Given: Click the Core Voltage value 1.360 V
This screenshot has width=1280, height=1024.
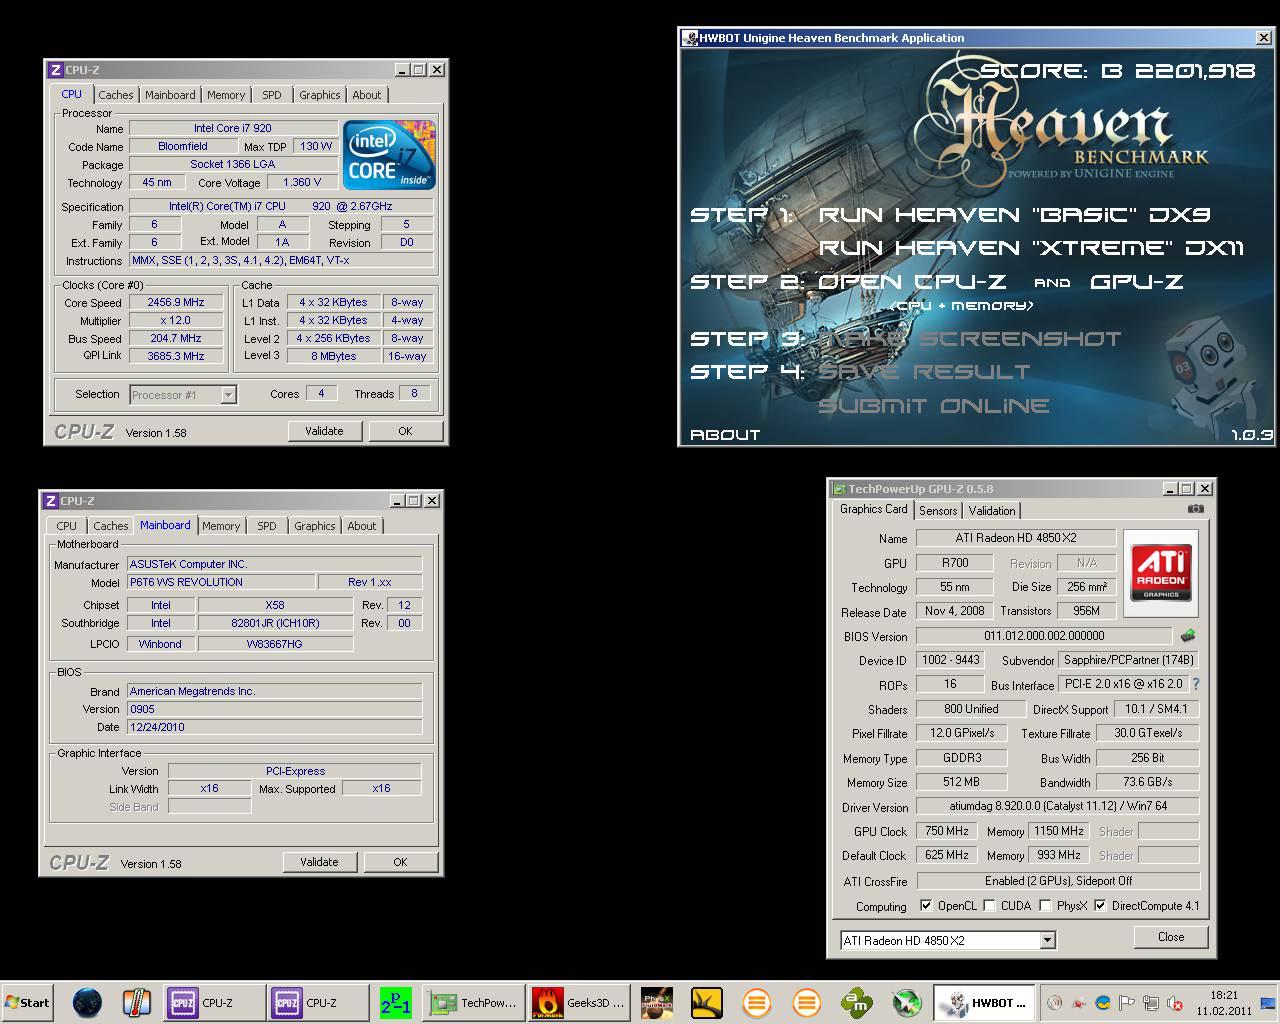Looking at the screenshot, I should pyautogui.click(x=302, y=182).
